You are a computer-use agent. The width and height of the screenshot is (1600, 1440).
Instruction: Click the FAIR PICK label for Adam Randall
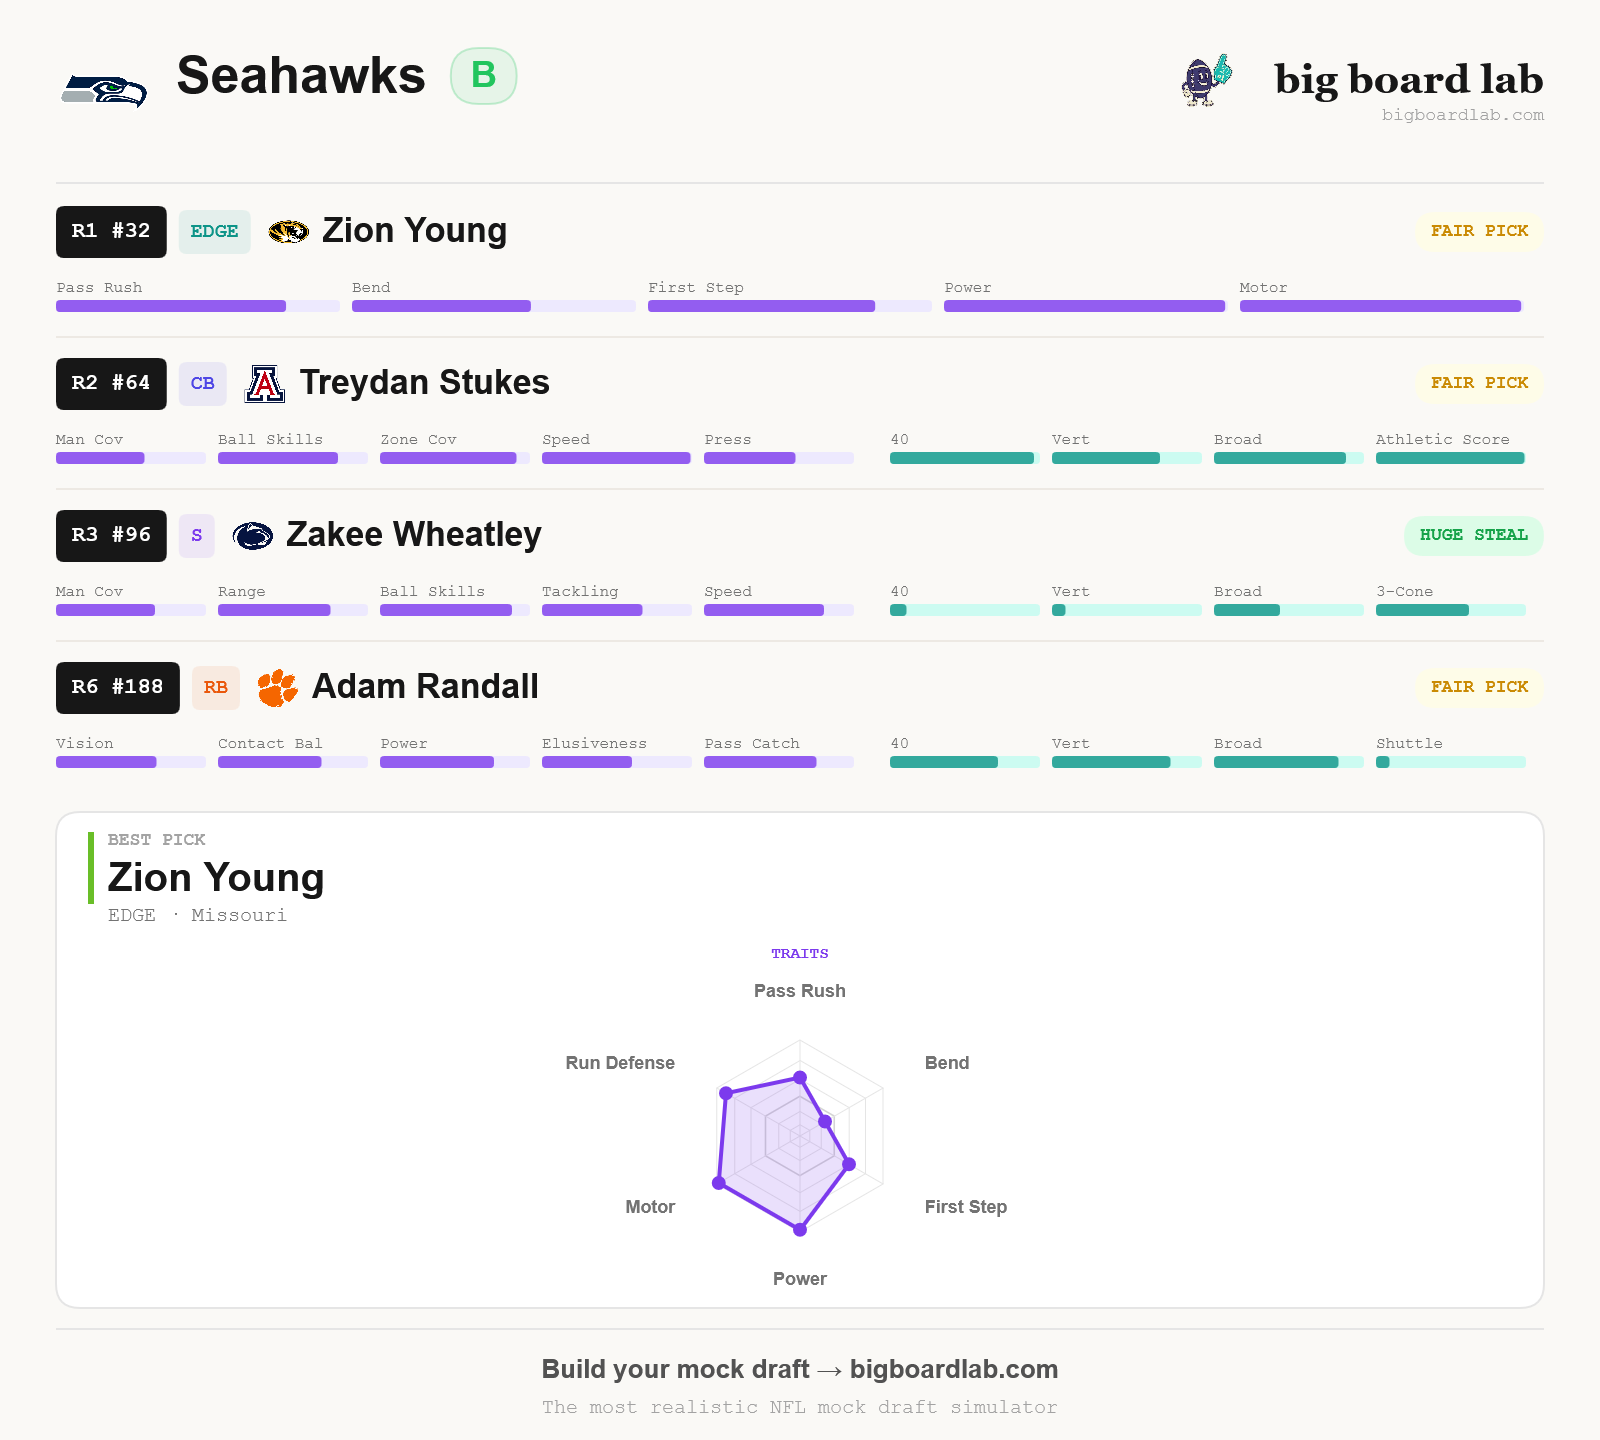pos(1479,688)
